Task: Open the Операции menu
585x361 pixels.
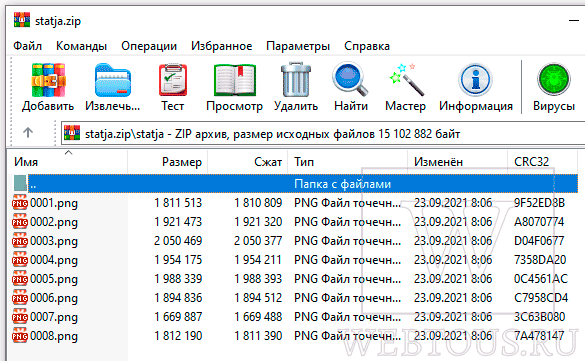Action: pos(149,46)
